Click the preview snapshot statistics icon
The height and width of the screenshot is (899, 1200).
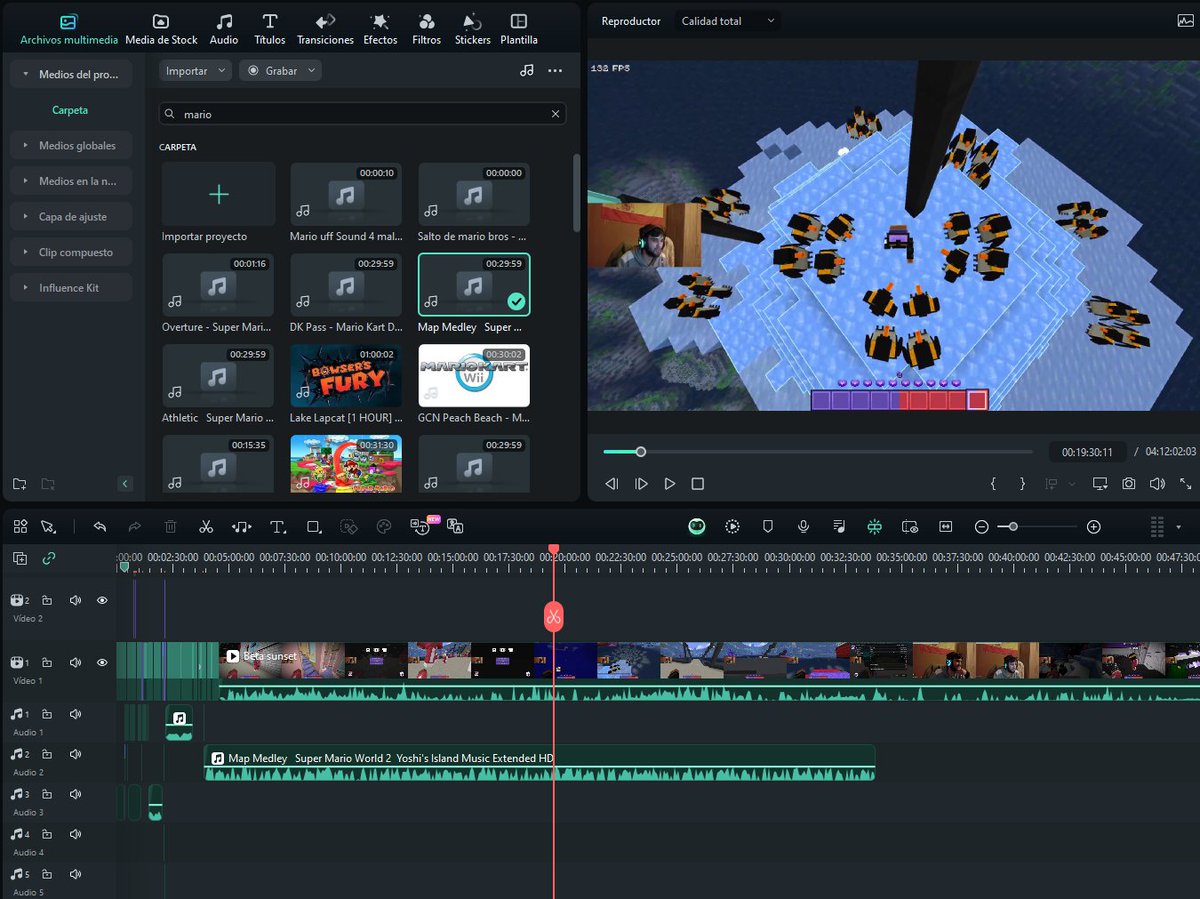1185,20
